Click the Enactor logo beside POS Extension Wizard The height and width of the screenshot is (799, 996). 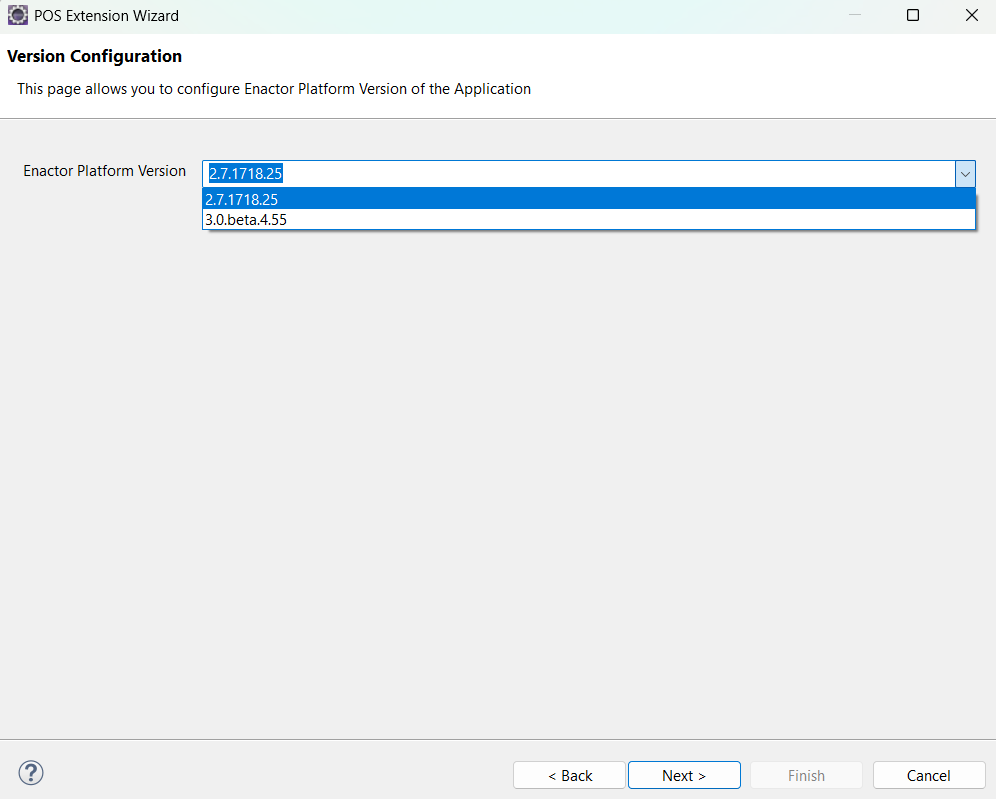tap(17, 15)
